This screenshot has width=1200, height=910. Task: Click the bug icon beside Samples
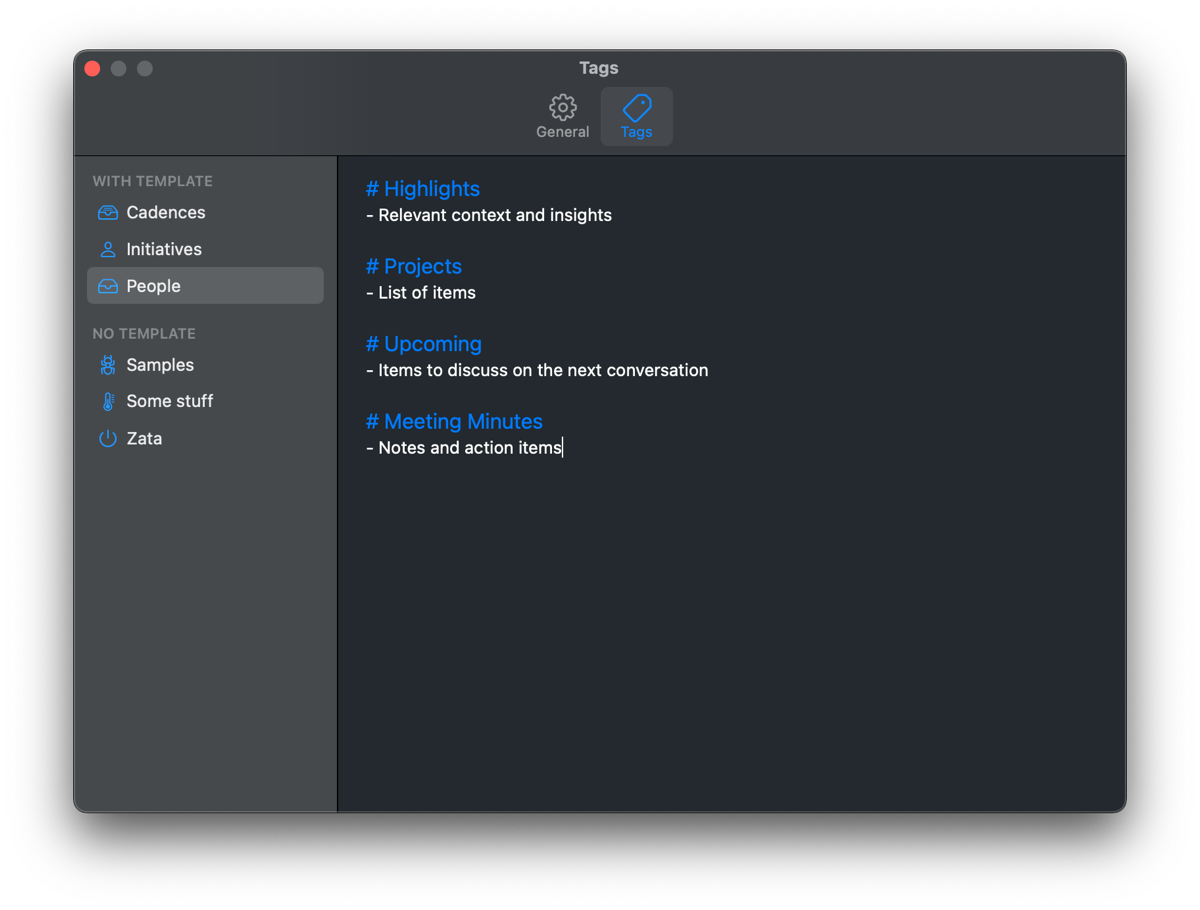[108, 365]
